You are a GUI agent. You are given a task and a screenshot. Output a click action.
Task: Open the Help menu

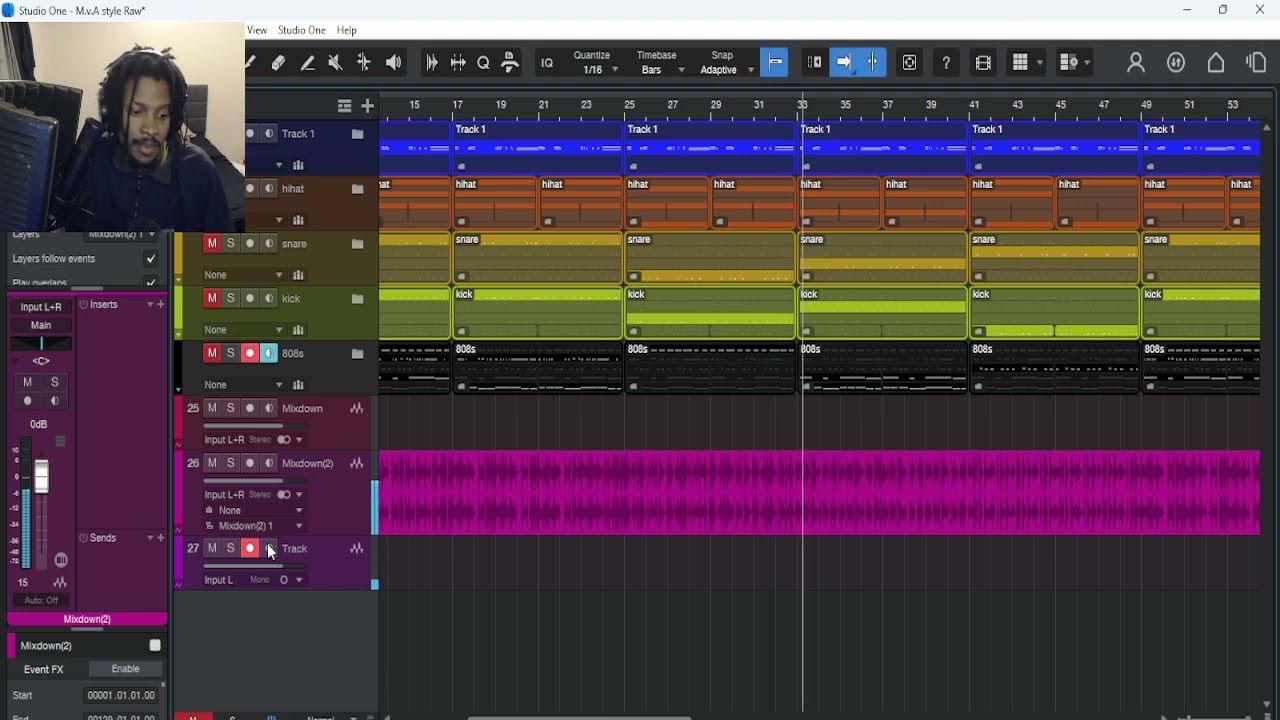click(x=347, y=31)
